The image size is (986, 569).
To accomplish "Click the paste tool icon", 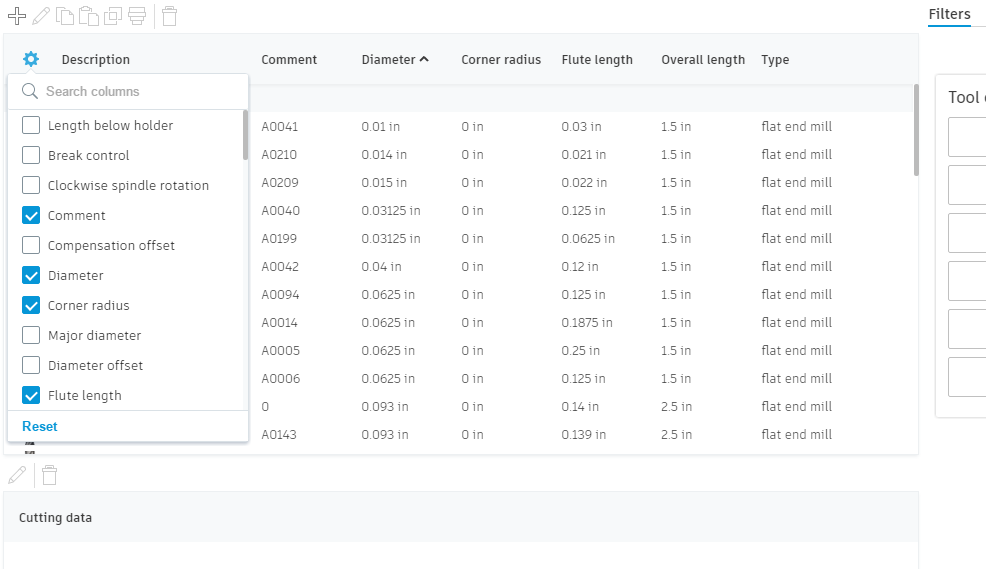I will pyautogui.click(x=89, y=16).
